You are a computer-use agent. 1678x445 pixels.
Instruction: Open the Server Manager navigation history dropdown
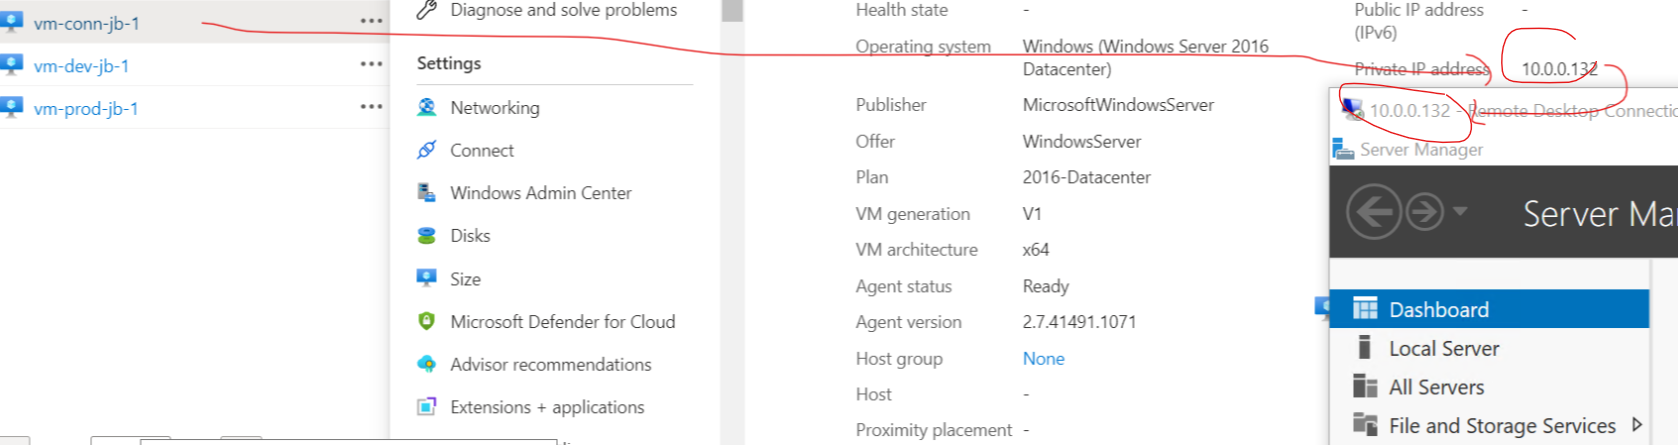(x=1460, y=211)
